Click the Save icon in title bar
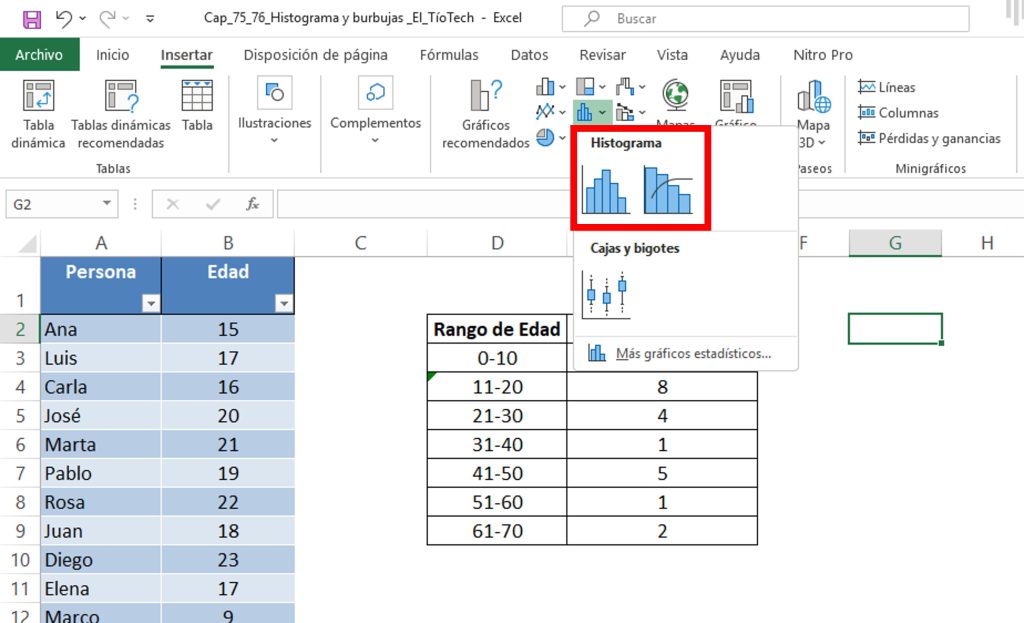Screen dimensions: 1024x623 click(x=31, y=19)
